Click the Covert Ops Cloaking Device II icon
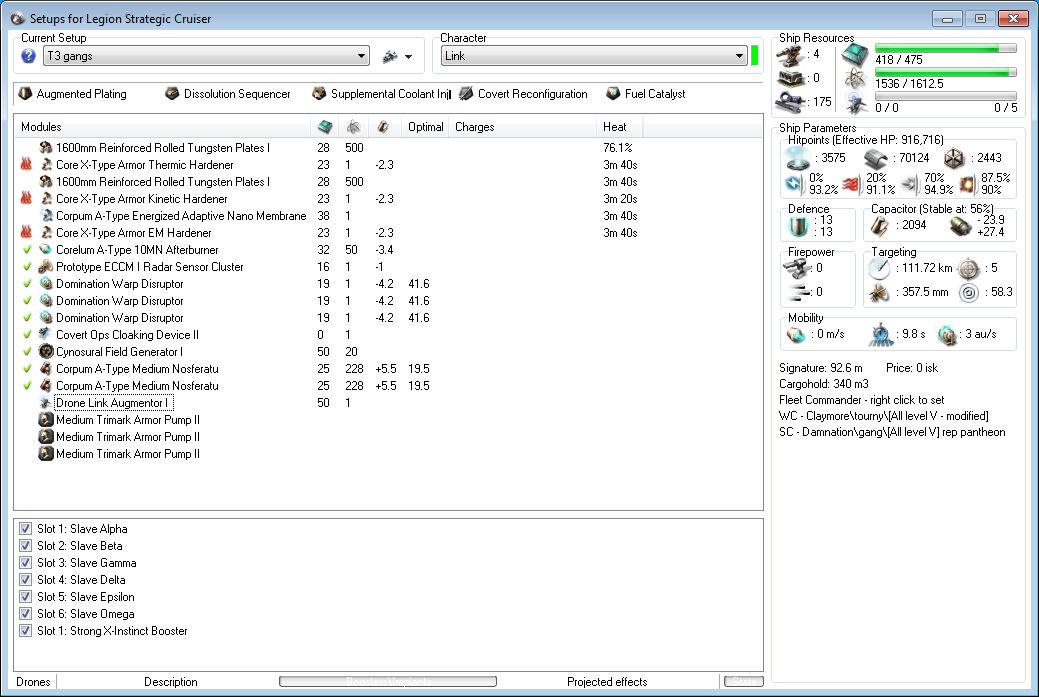The width and height of the screenshot is (1039, 697). pos(46,335)
